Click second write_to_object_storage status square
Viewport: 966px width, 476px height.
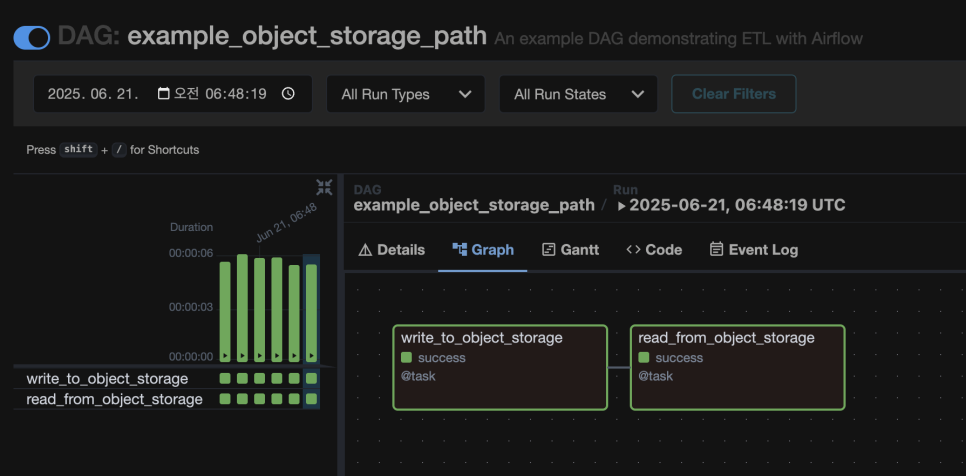(x=242, y=378)
